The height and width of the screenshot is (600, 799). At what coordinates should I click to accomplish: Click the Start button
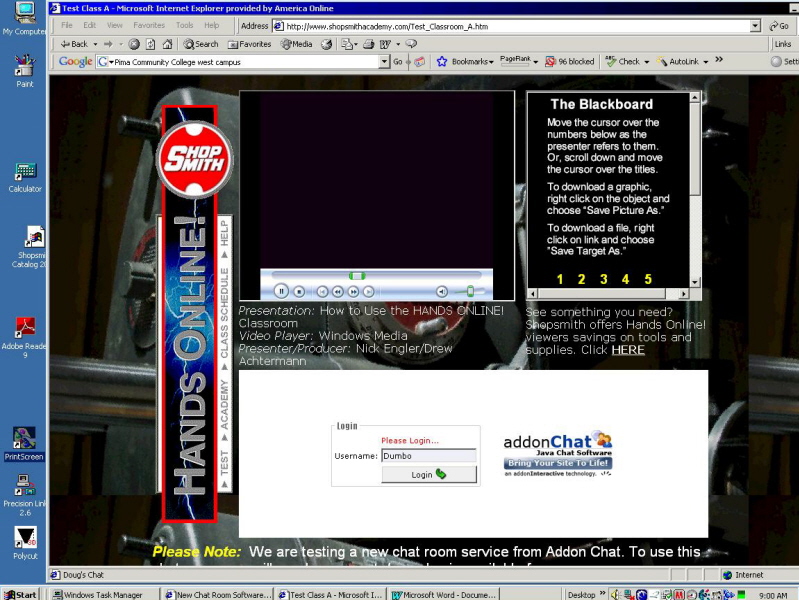[x=20, y=594]
